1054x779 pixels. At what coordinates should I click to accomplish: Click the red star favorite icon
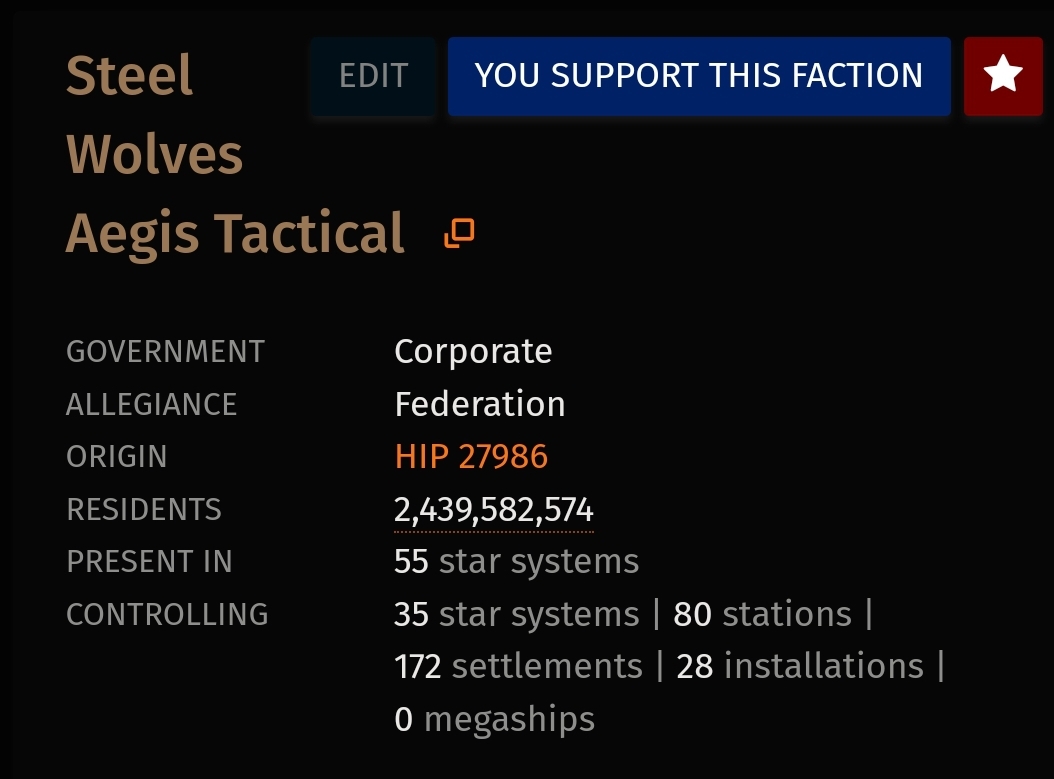(x=1003, y=76)
